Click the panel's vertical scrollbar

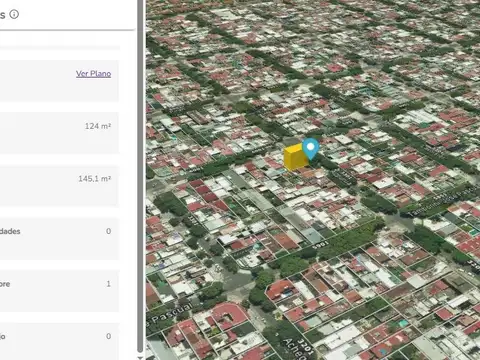tap(140, 177)
